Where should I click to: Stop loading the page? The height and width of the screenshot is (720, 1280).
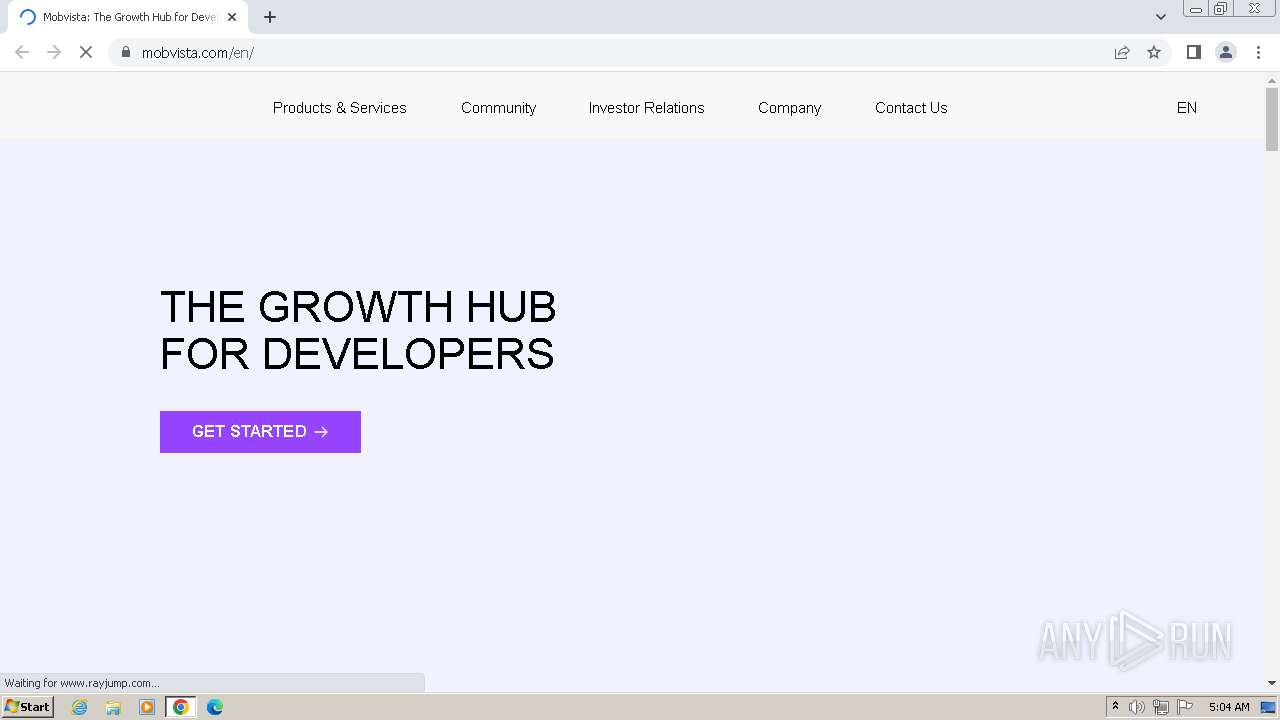pyautogui.click(x=86, y=52)
